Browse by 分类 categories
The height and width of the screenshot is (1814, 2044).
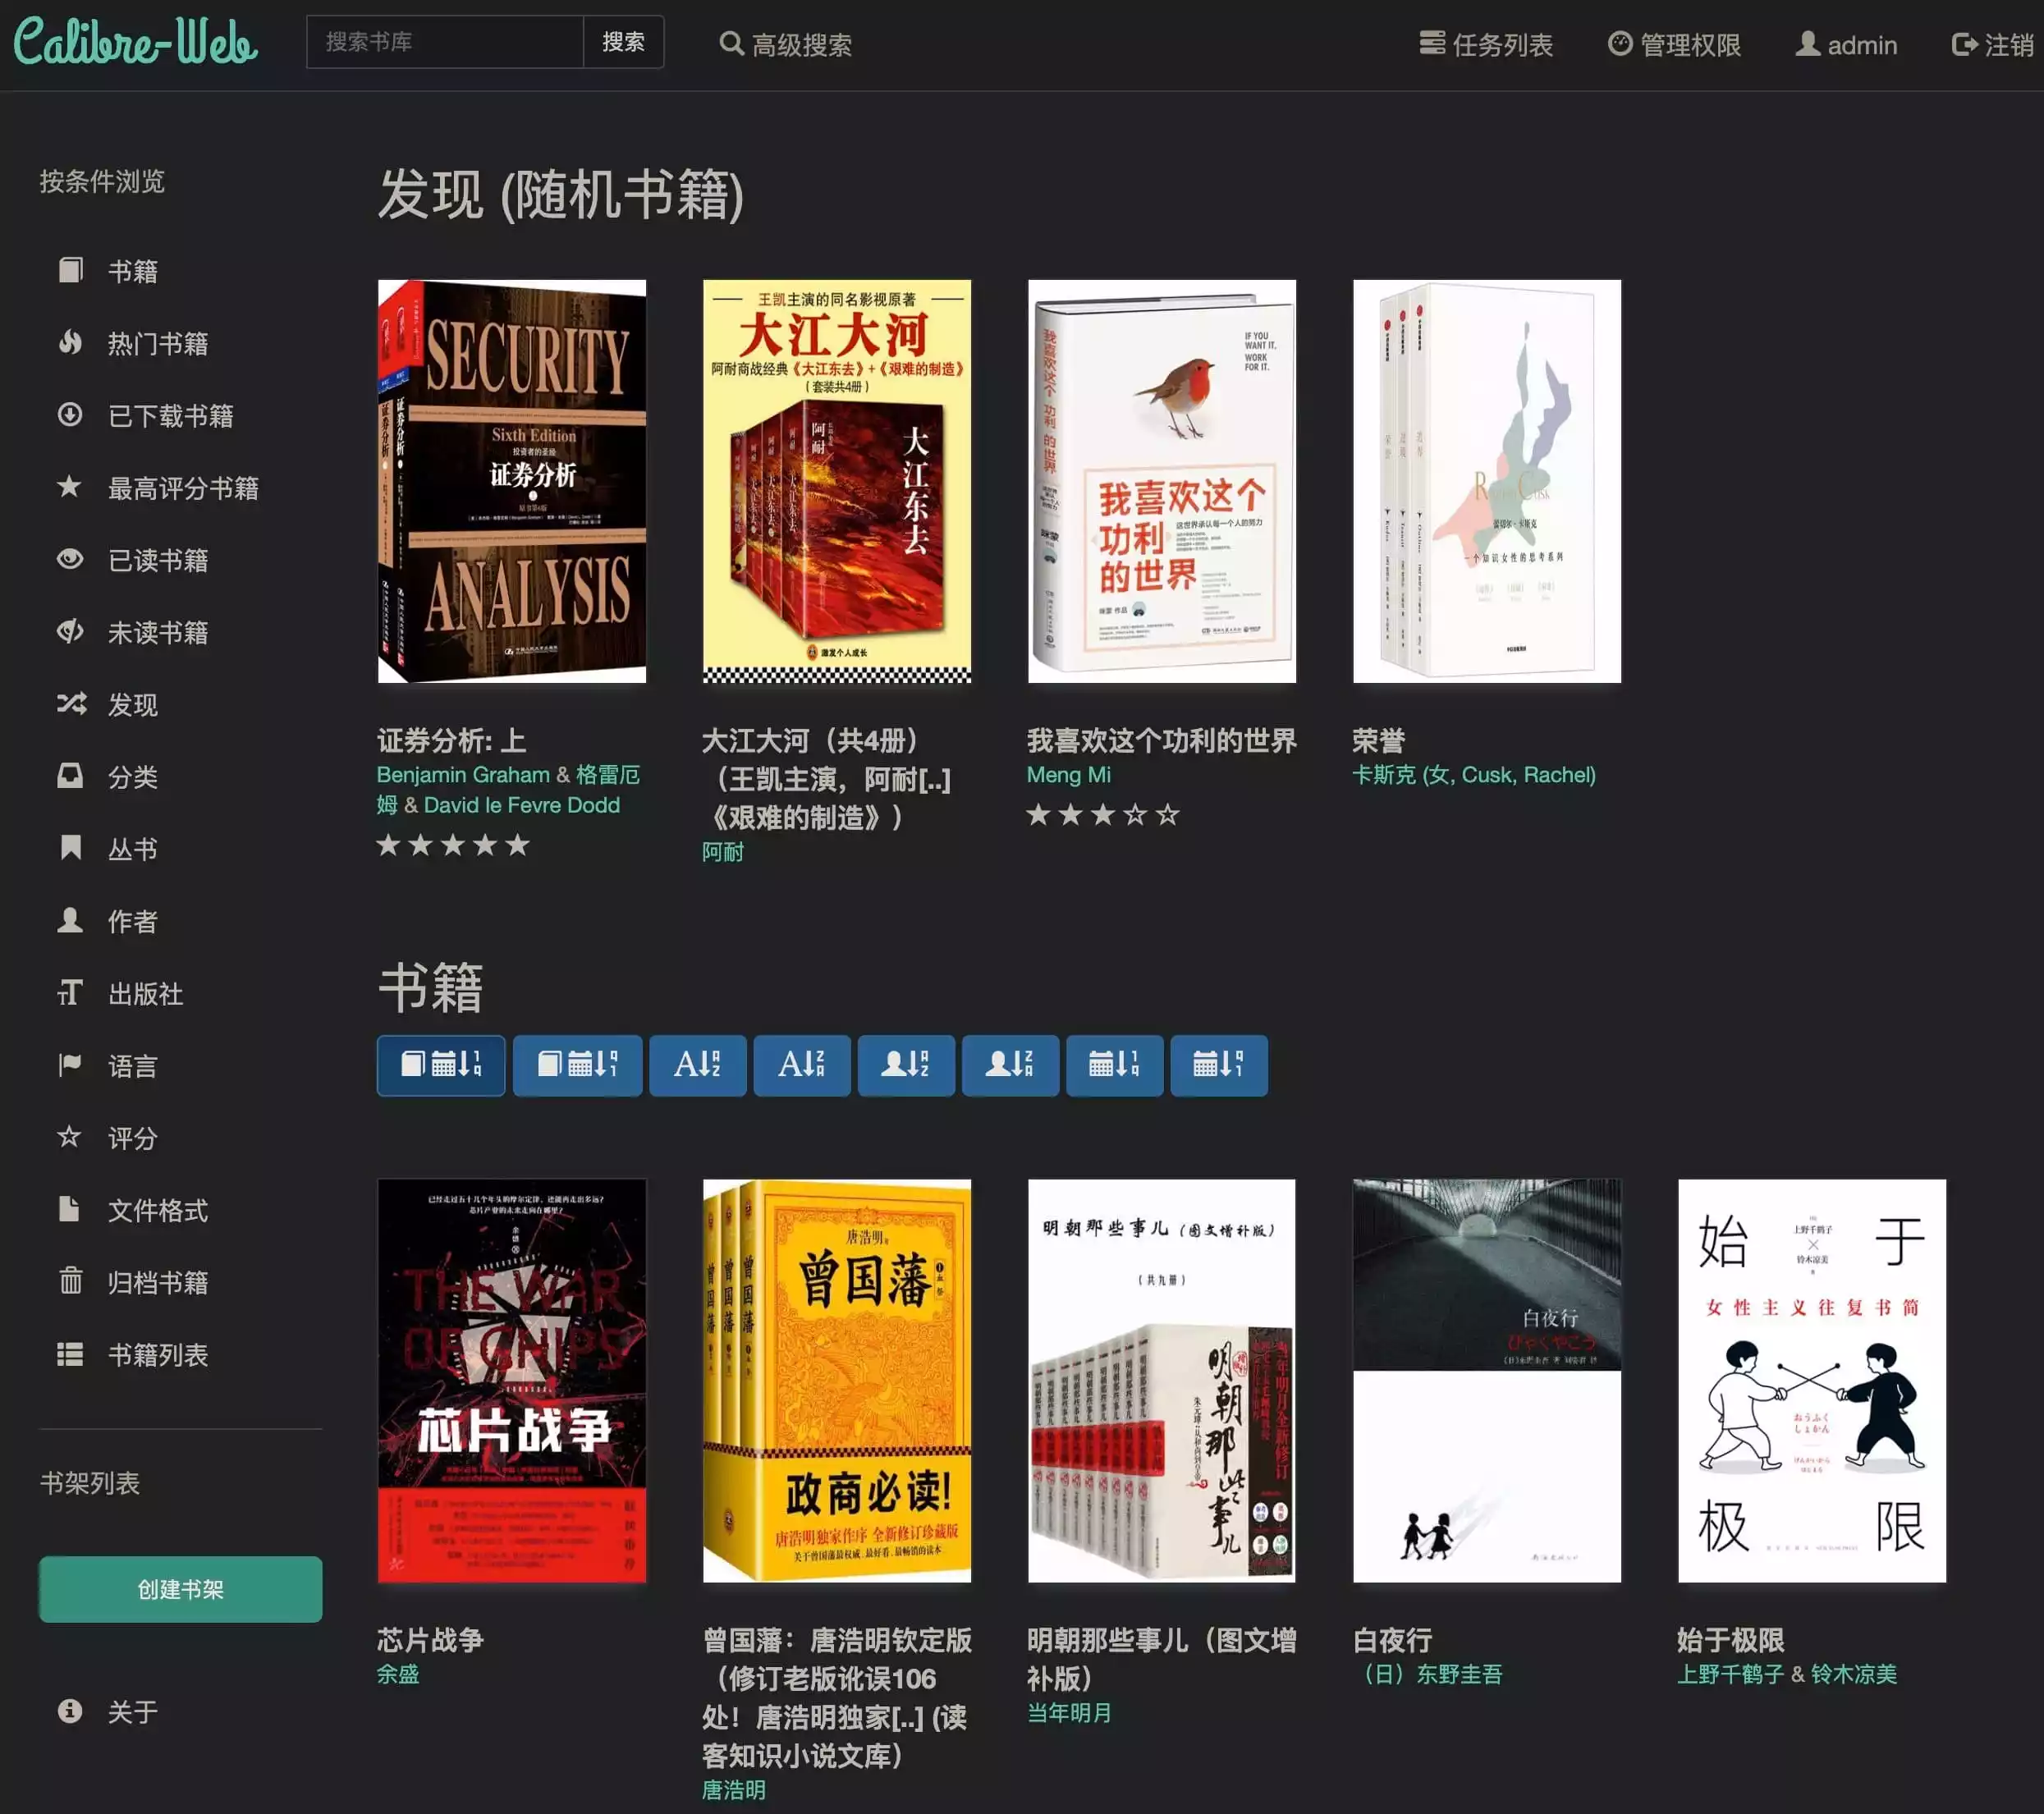(132, 777)
